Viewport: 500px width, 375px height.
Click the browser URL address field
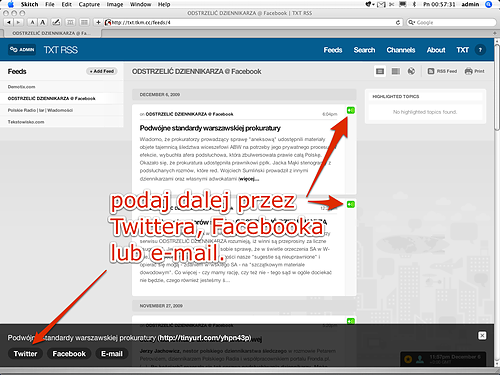(x=253, y=22)
